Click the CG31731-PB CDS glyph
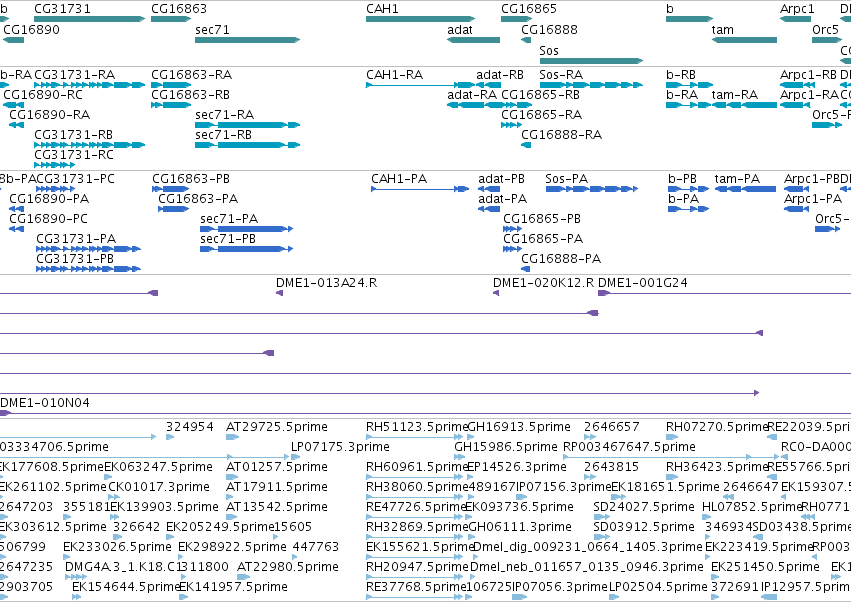 [x=88, y=269]
